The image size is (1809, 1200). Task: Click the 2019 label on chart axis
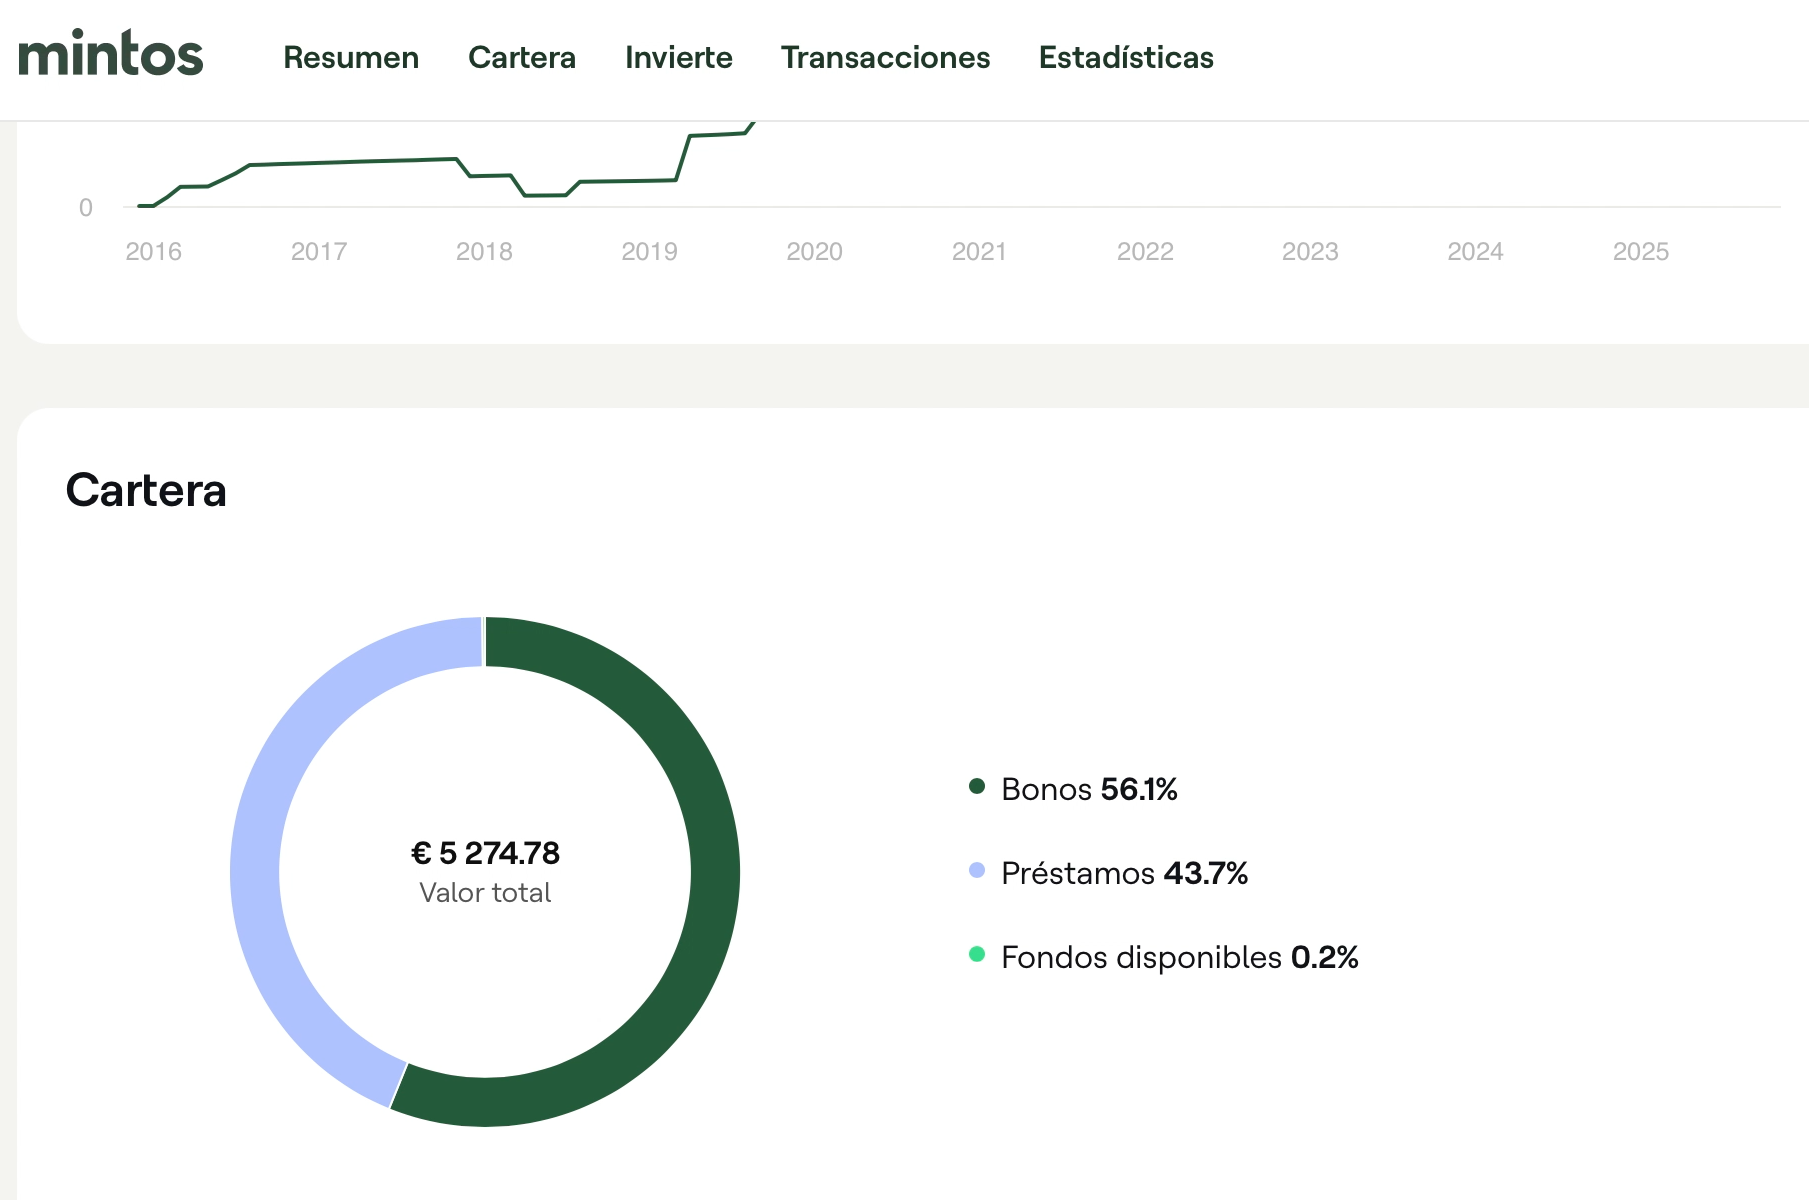(x=649, y=252)
